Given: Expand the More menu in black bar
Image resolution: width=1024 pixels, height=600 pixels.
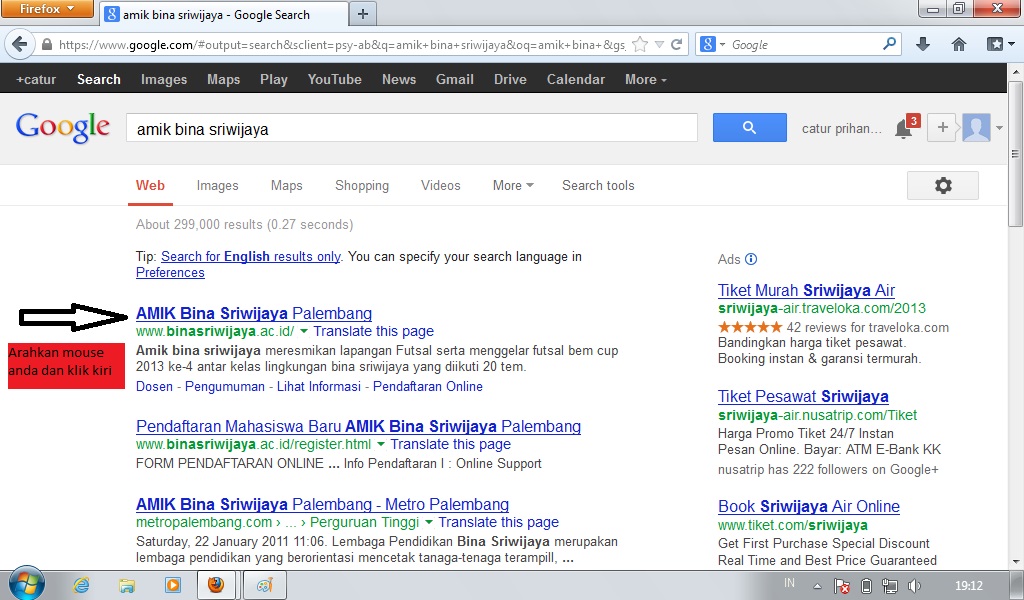Looking at the screenshot, I should pyautogui.click(x=645, y=79).
